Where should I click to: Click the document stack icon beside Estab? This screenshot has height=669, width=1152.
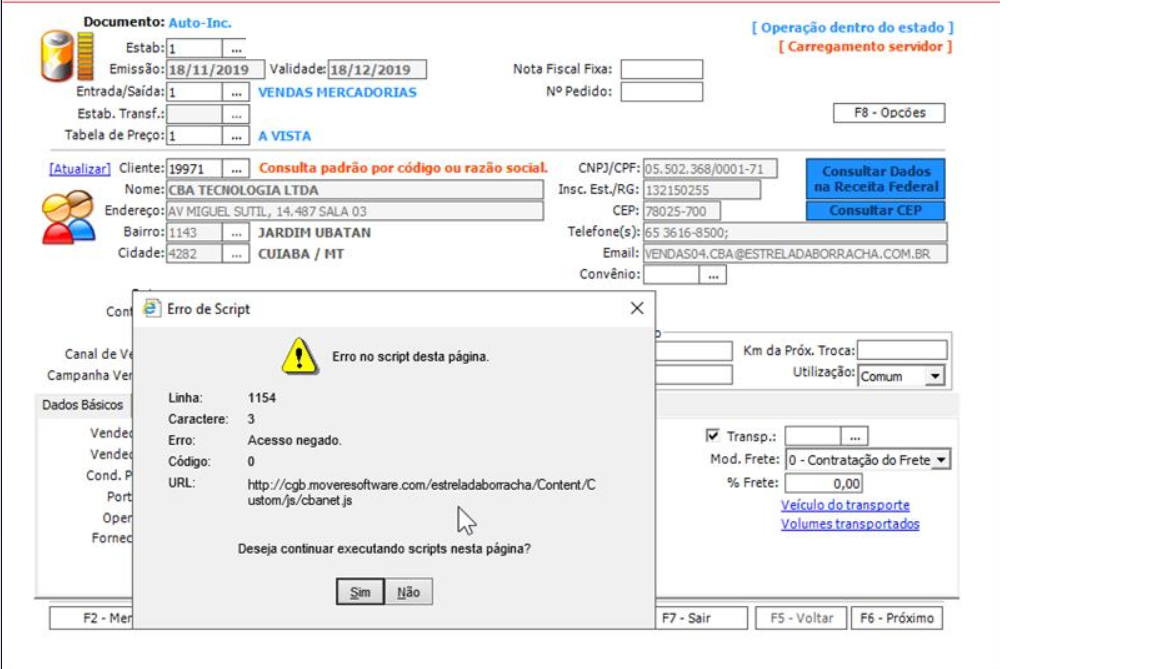67,56
